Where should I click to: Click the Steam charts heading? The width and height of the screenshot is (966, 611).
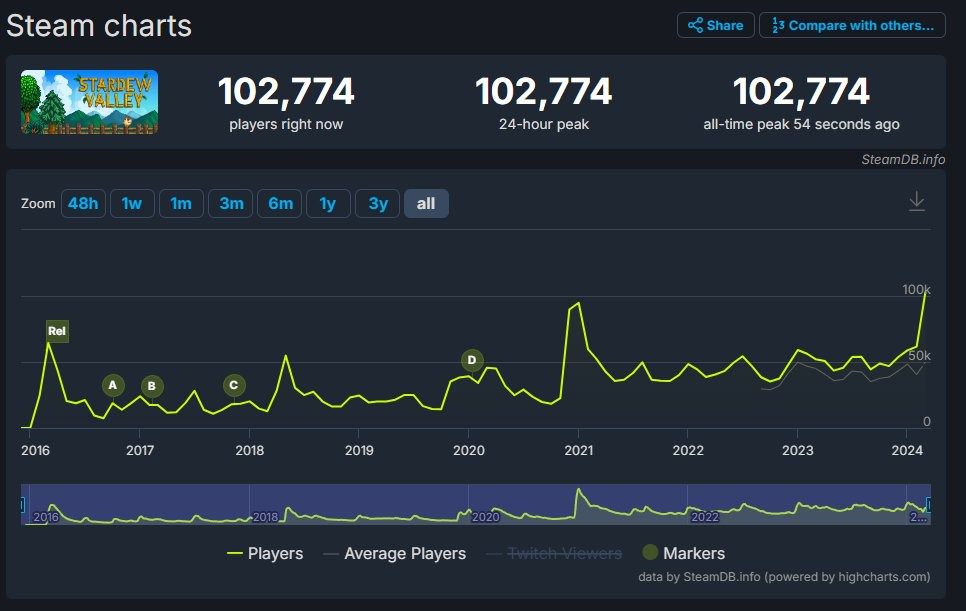[99, 26]
